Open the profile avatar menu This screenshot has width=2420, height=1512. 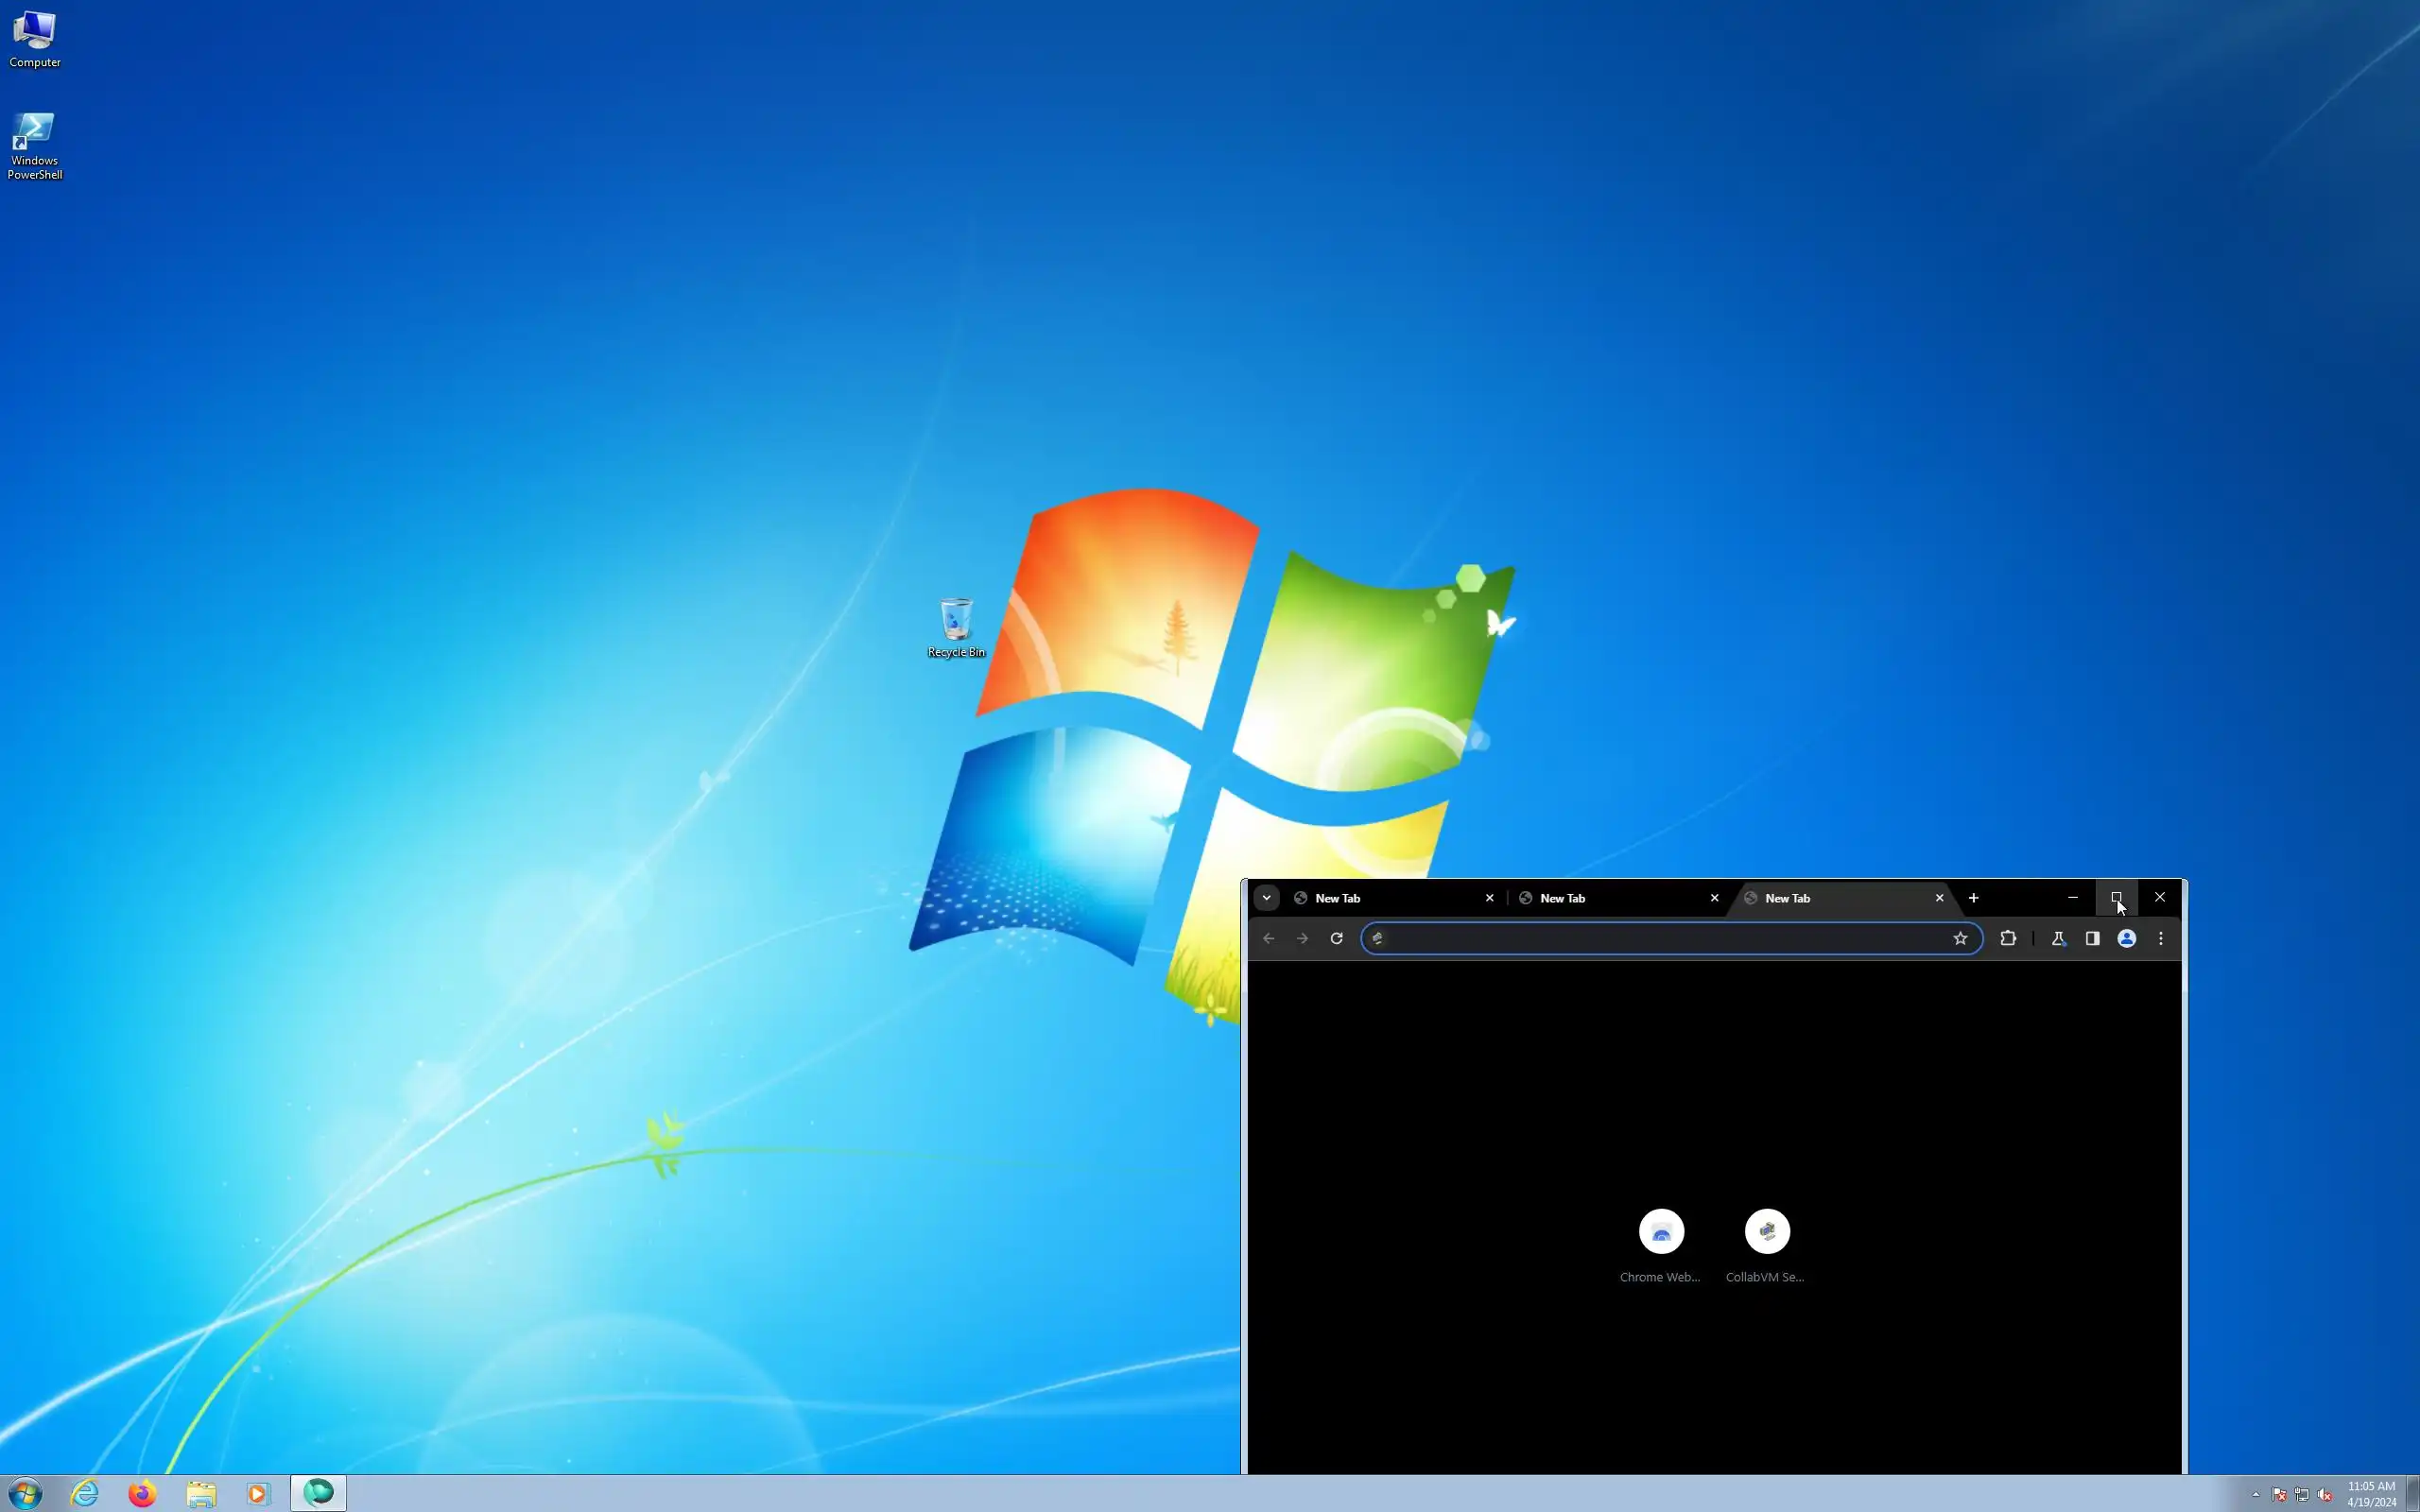tap(2127, 938)
